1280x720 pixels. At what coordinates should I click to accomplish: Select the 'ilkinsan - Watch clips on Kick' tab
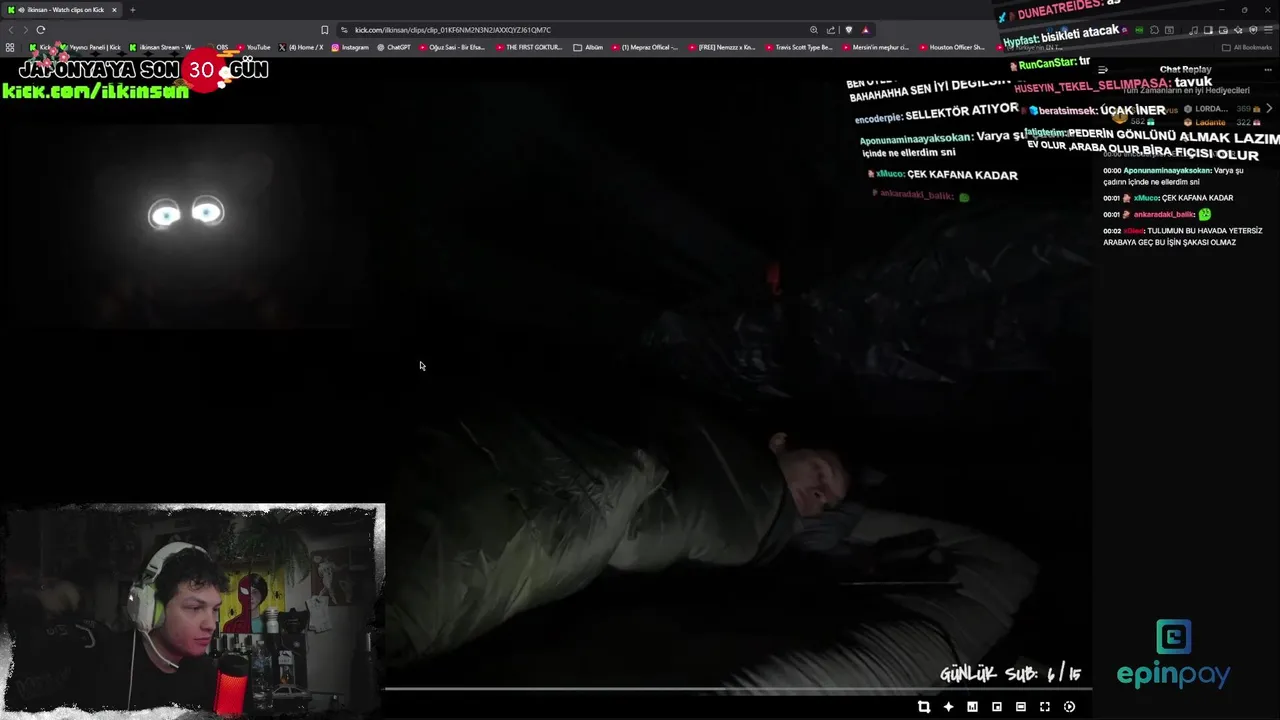(60, 10)
